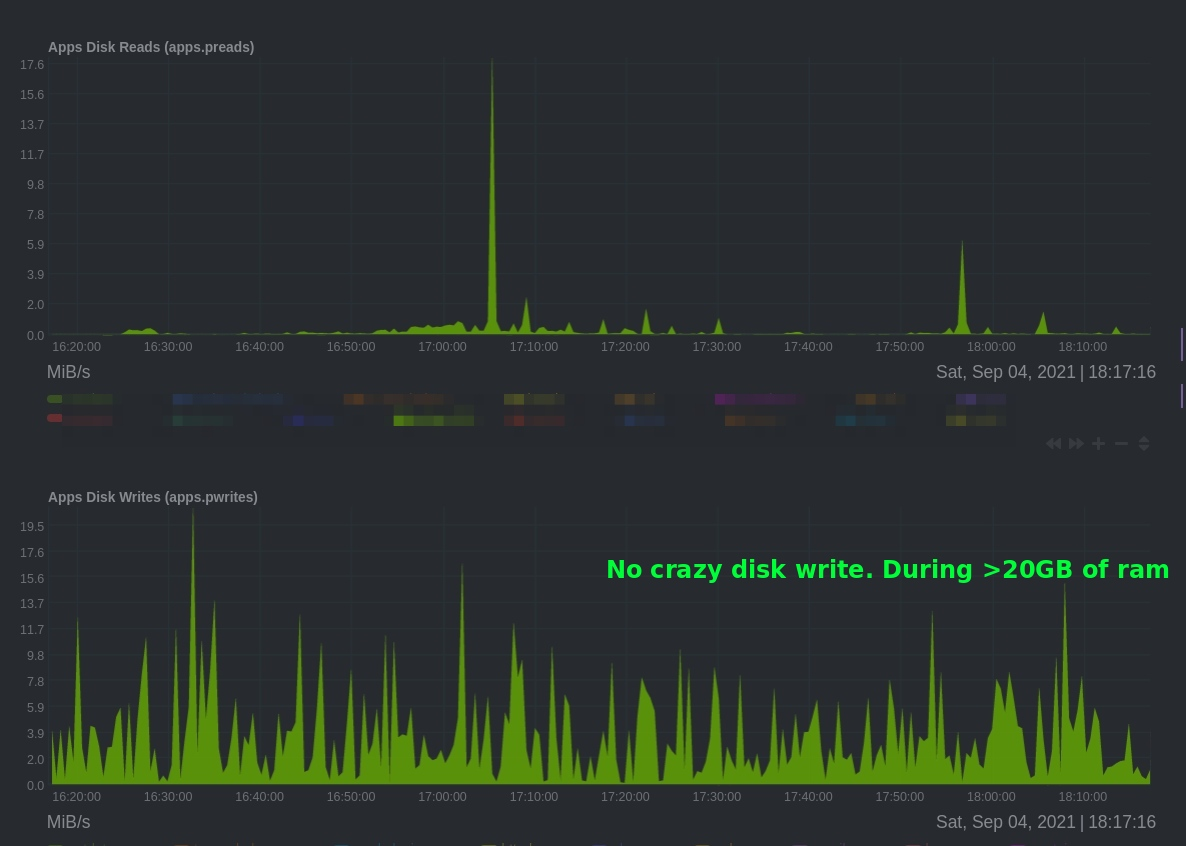Click the green dot marker in the reads legend

pyautogui.click(x=54, y=399)
